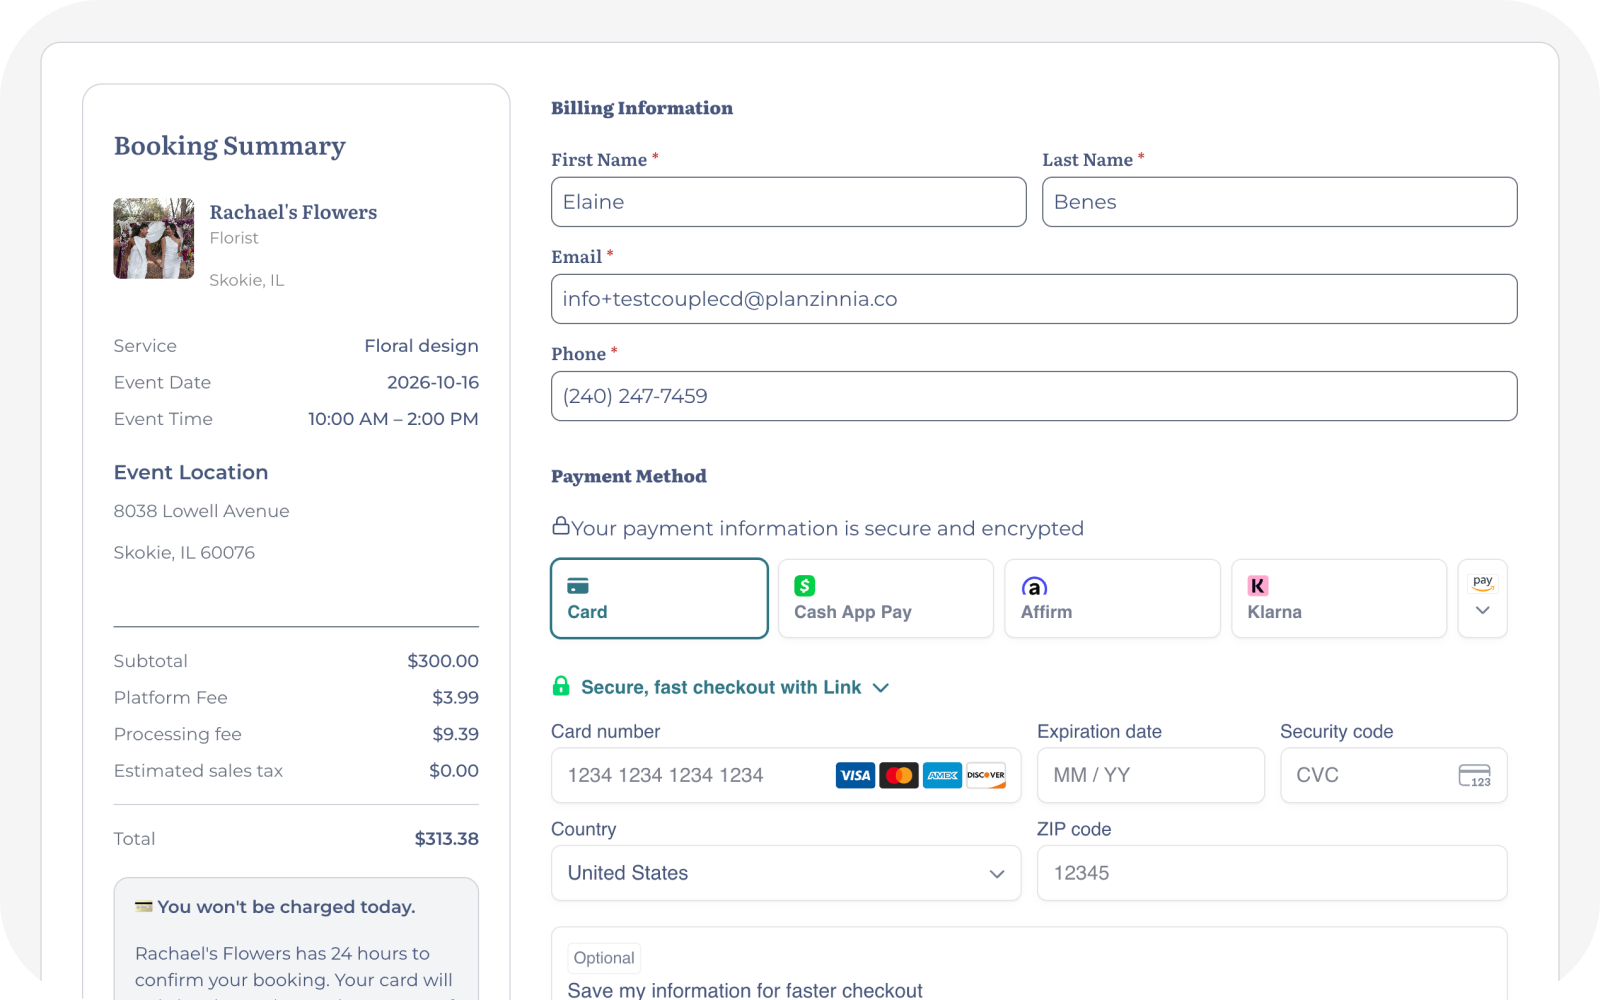This screenshot has height=1000, width=1600.
Task: Expand more payment methods dropdown
Action: coord(1483,598)
